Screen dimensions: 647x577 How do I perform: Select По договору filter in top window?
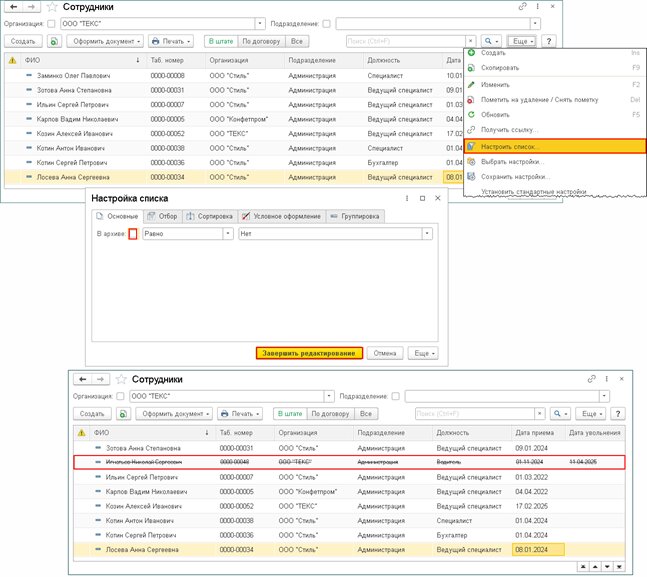261,41
